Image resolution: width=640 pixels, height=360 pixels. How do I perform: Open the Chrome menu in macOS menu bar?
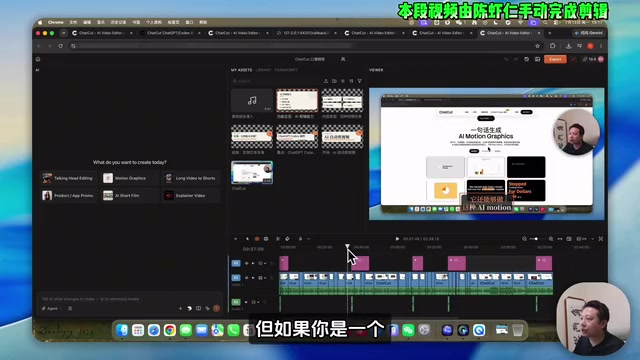pos(56,22)
